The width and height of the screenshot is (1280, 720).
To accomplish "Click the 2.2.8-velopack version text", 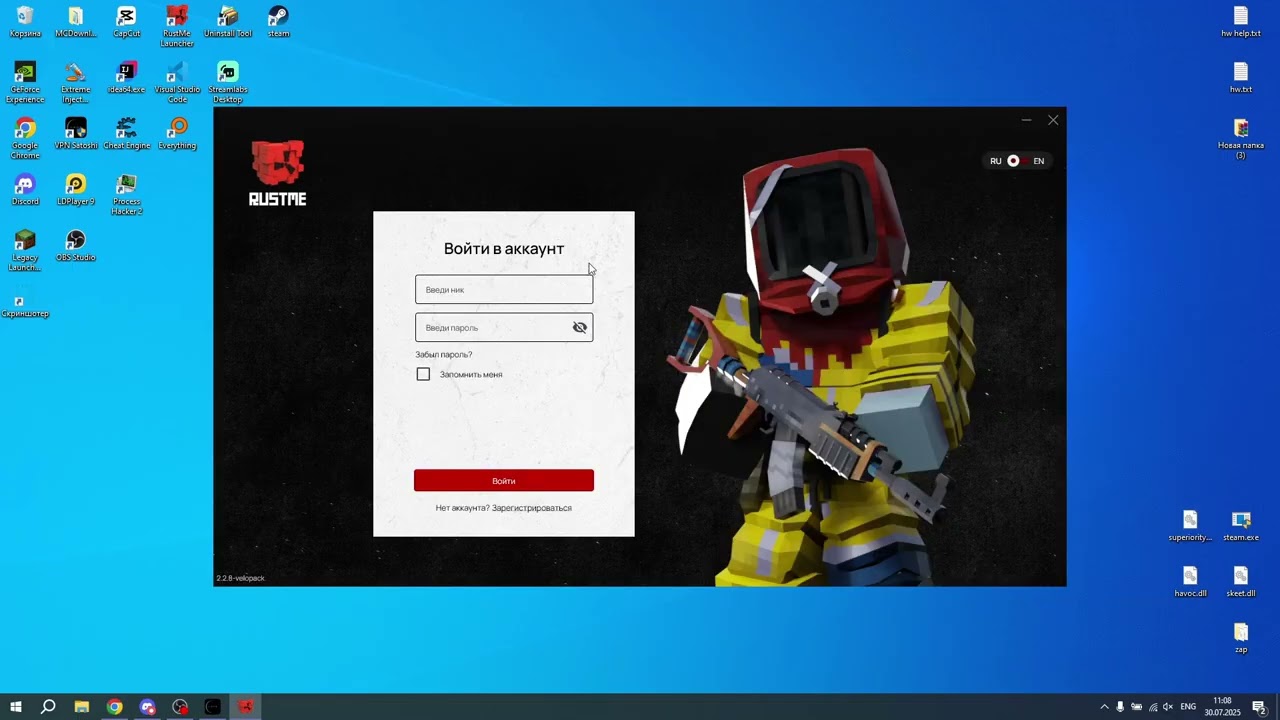I will 241,578.
